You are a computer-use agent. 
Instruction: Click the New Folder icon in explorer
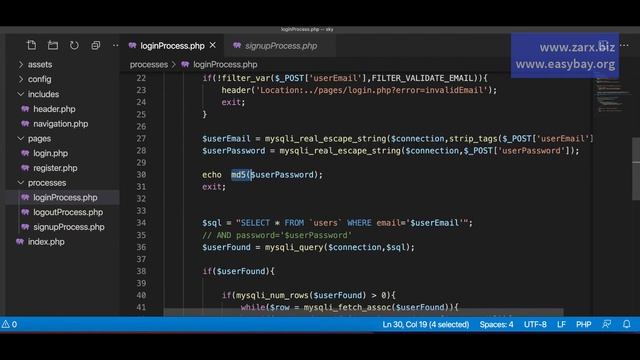pyautogui.click(x=53, y=45)
